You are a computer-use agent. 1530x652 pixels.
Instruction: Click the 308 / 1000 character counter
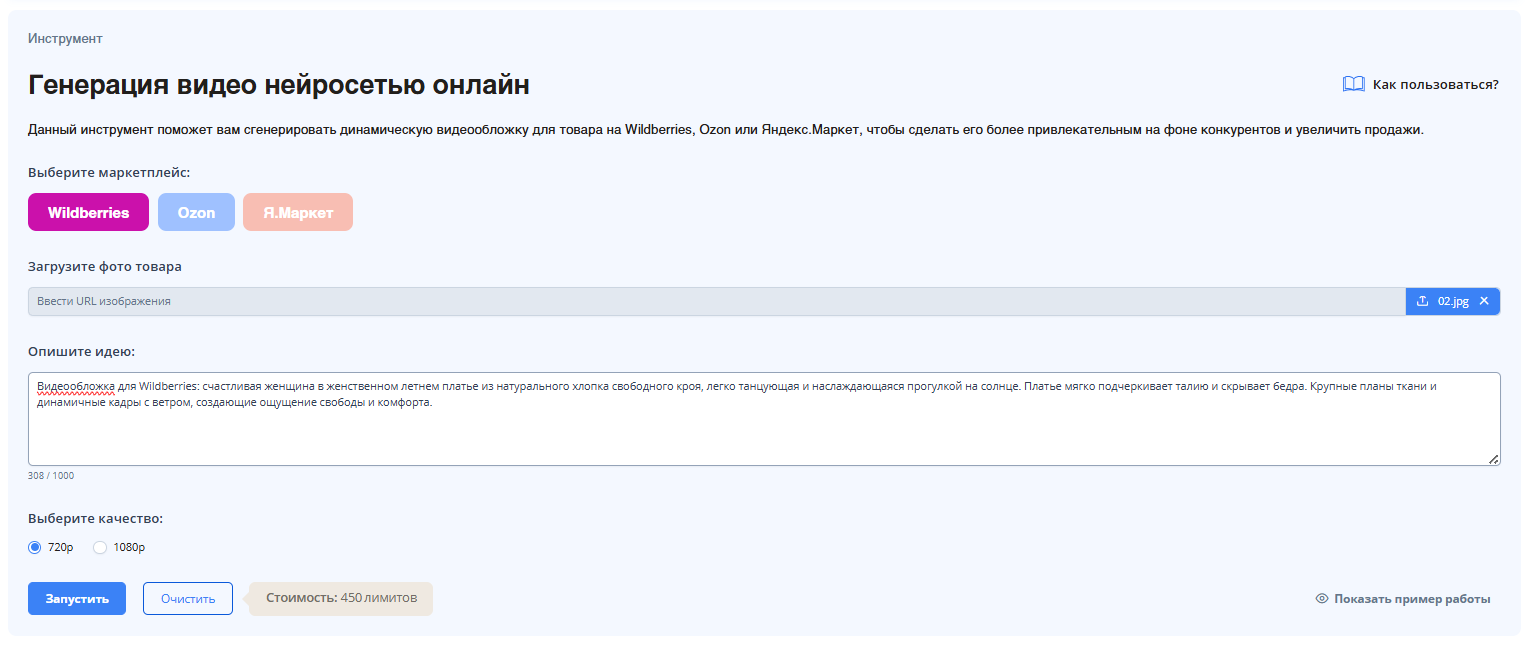tap(51, 476)
